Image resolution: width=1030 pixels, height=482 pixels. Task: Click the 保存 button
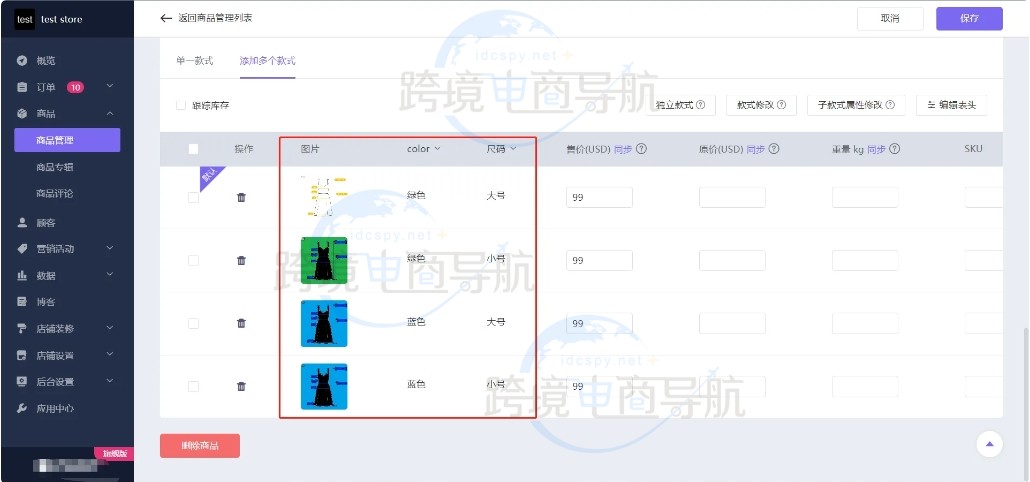point(969,18)
